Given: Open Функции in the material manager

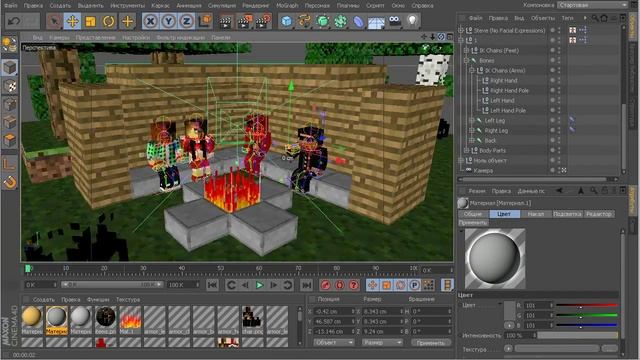Looking at the screenshot, I should click(x=98, y=299).
